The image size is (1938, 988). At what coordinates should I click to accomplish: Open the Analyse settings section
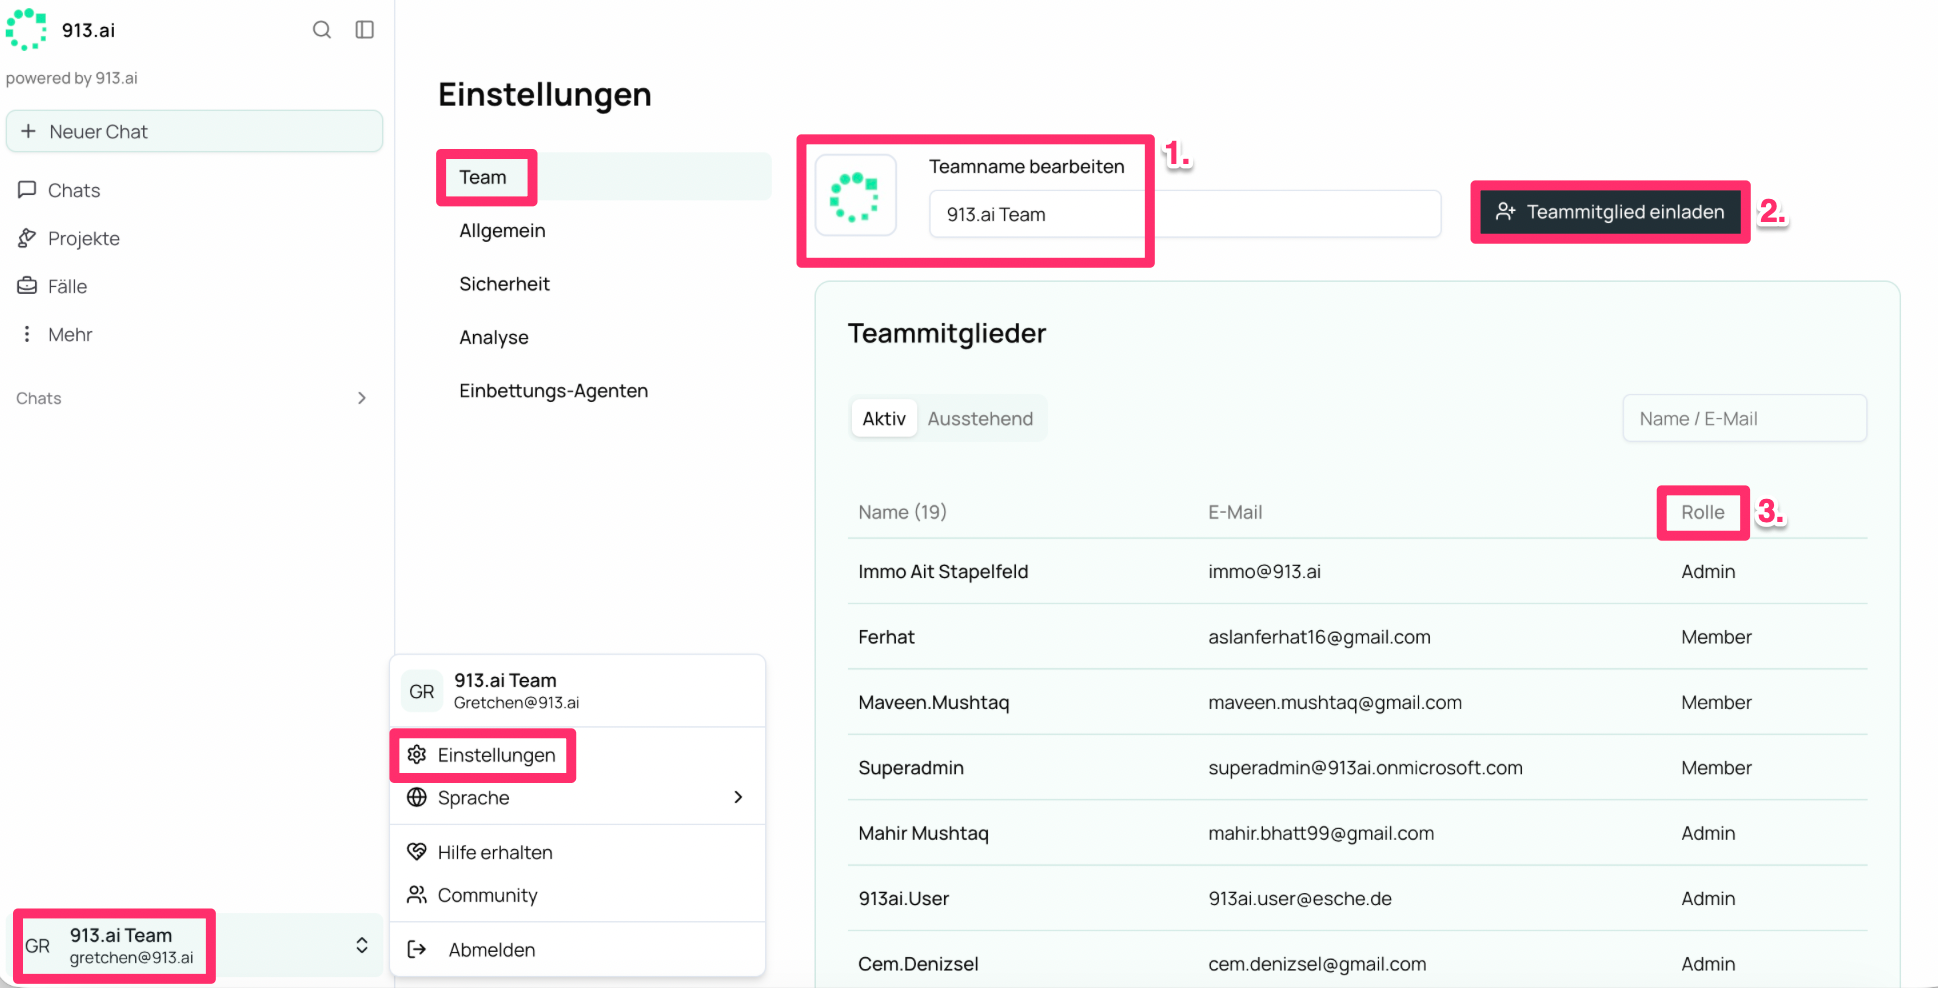coord(494,338)
